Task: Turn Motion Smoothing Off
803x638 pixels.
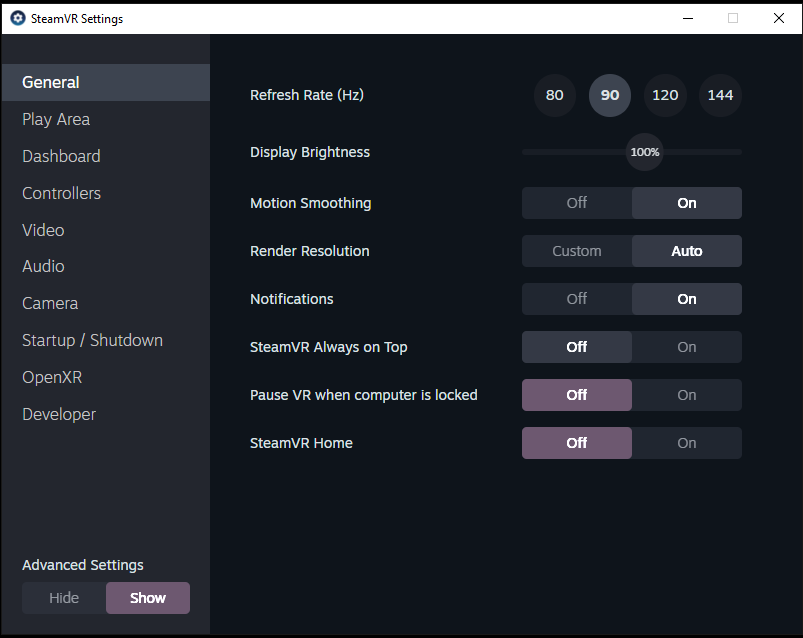Action: [x=577, y=203]
